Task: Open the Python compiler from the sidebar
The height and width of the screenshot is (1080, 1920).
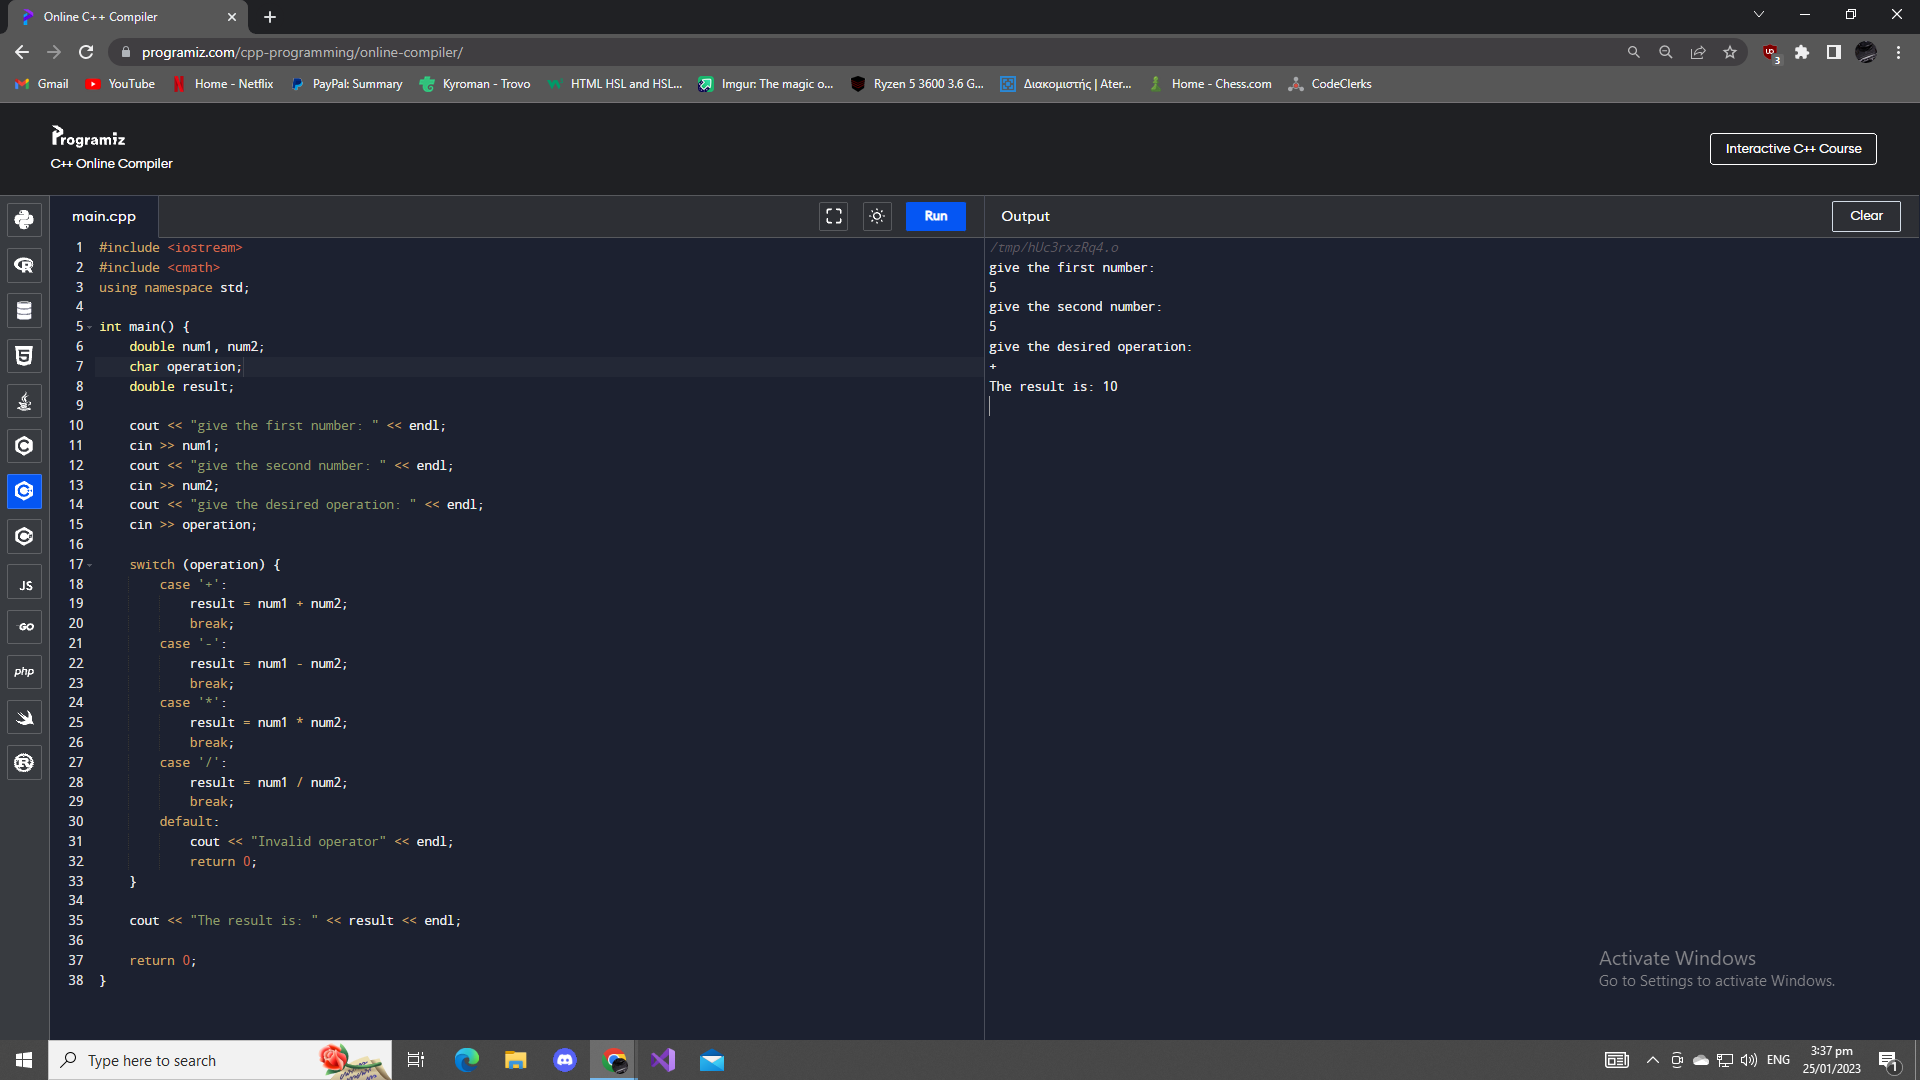Action: pyautogui.click(x=24, y=220)
